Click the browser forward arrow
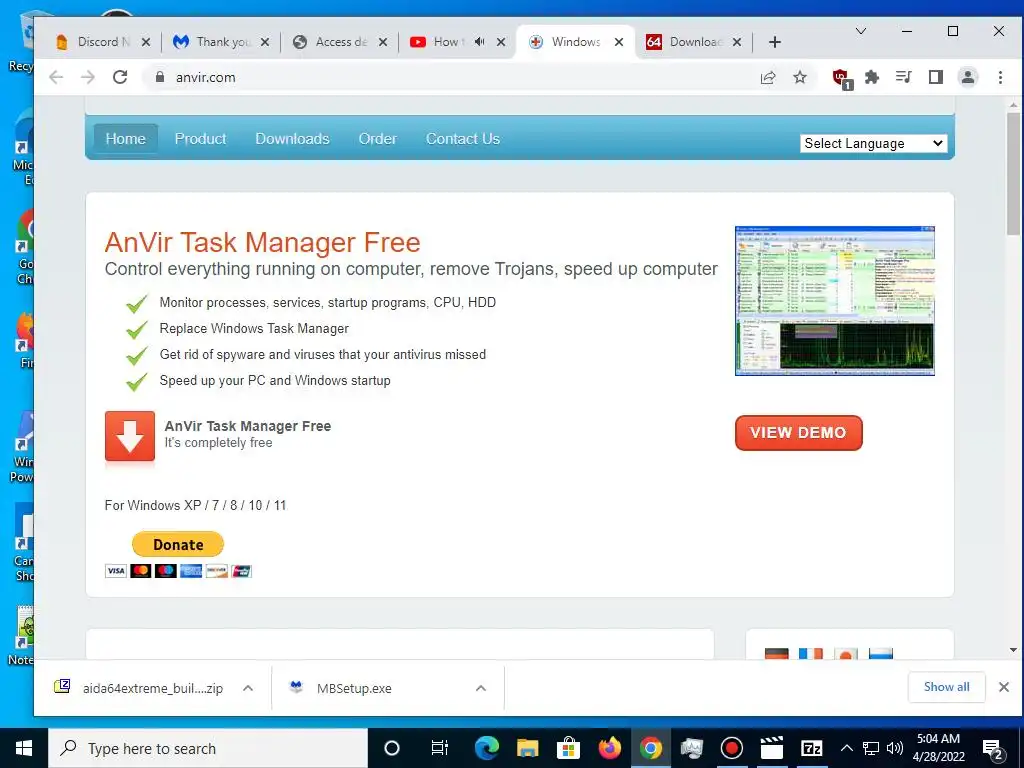 [88, 77]
